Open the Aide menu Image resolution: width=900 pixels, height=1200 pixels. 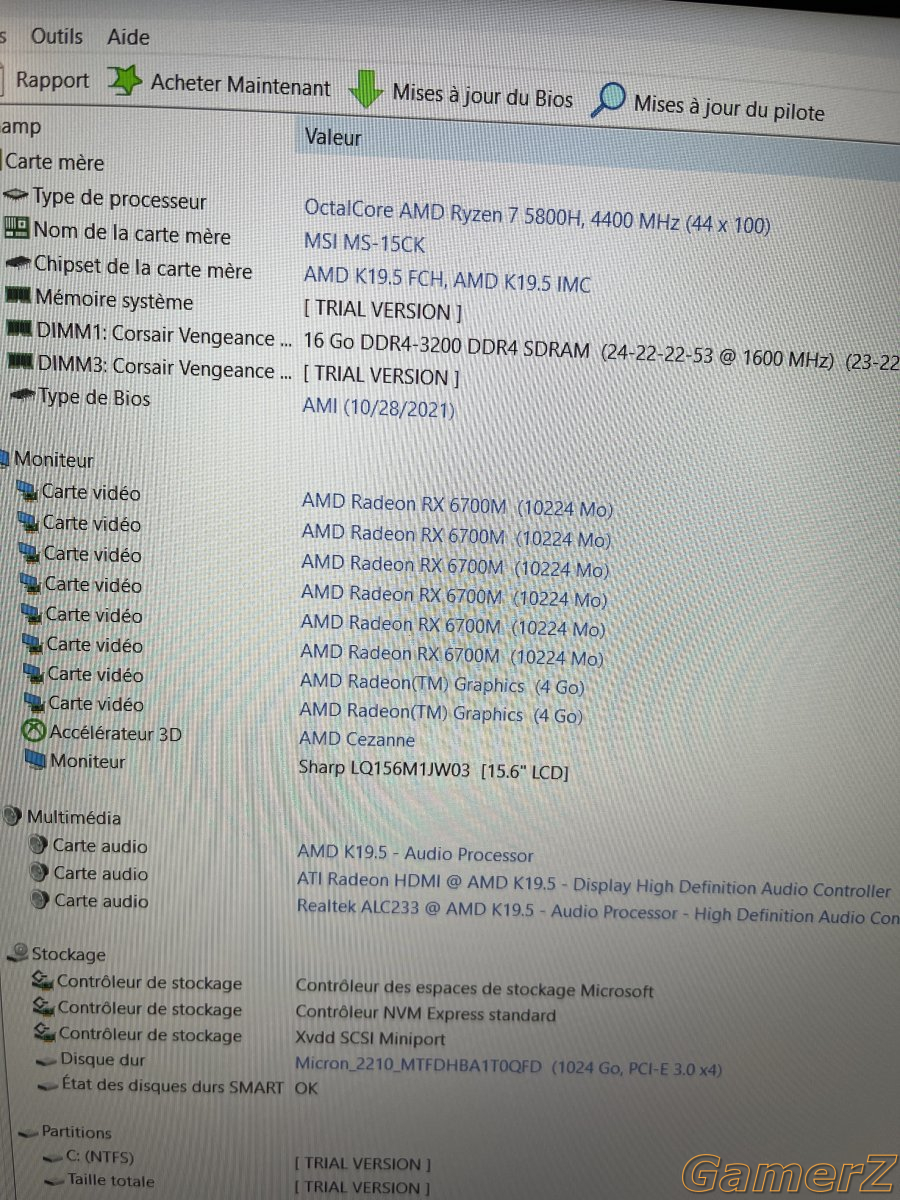[128, 37]
